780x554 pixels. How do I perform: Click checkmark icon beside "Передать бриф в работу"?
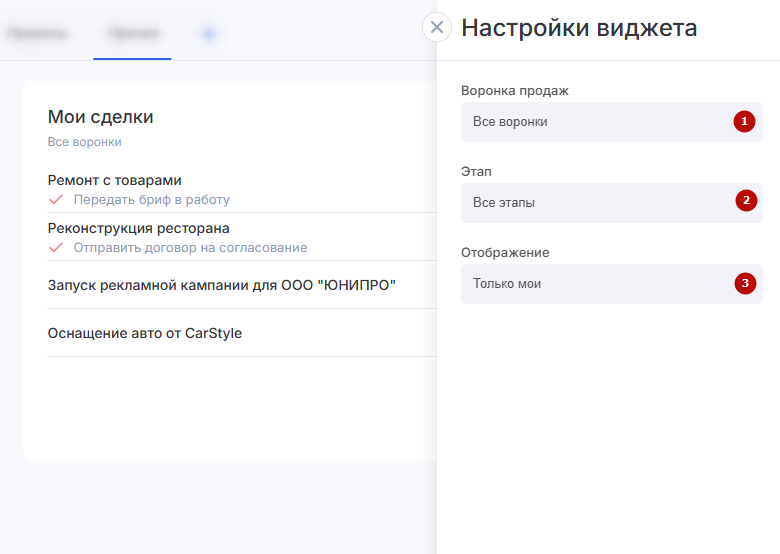pyautogui.click(x=56, y=199)
